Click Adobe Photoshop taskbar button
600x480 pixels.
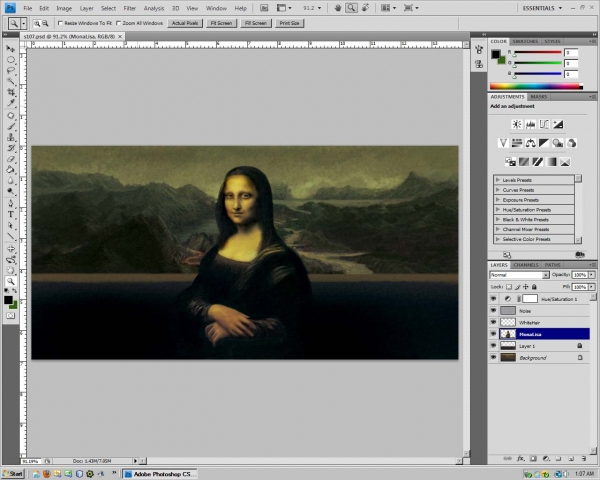160,474
